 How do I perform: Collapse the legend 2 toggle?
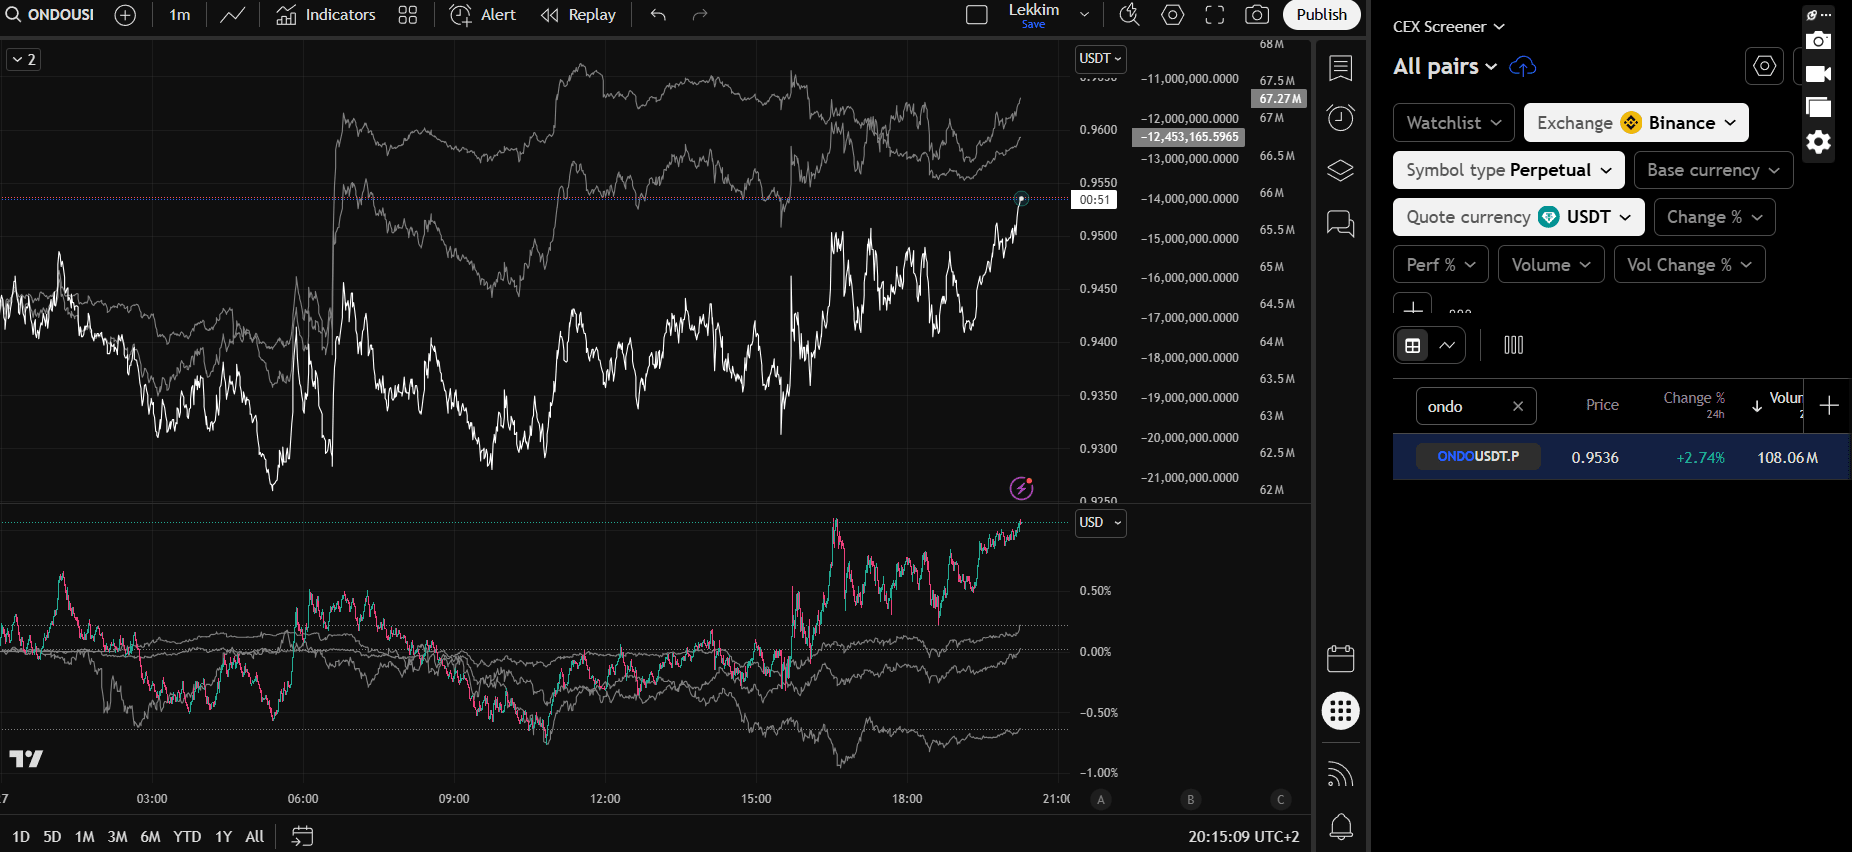click(23, 60)
